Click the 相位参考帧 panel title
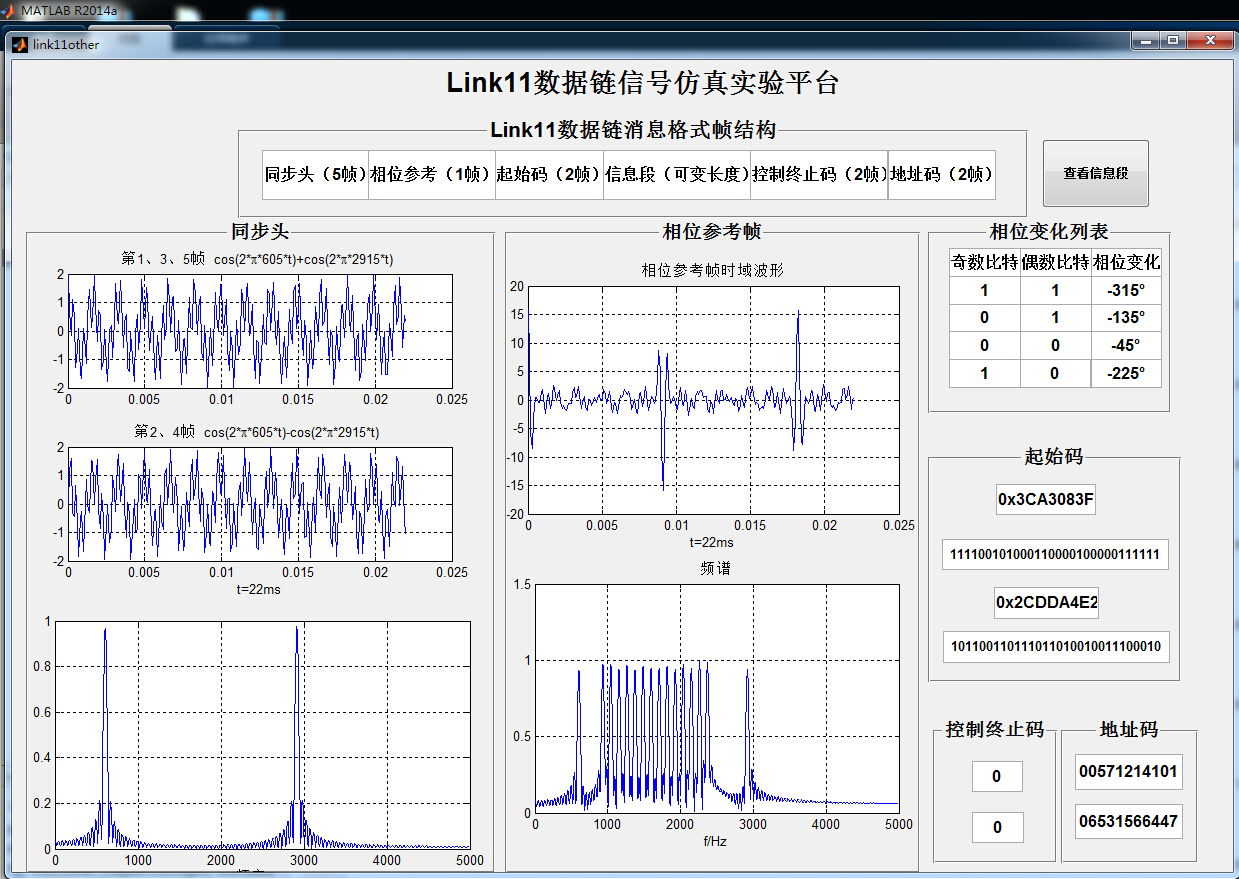The image size is (1239, 879). pyautogui.click(x=712, y=232)
